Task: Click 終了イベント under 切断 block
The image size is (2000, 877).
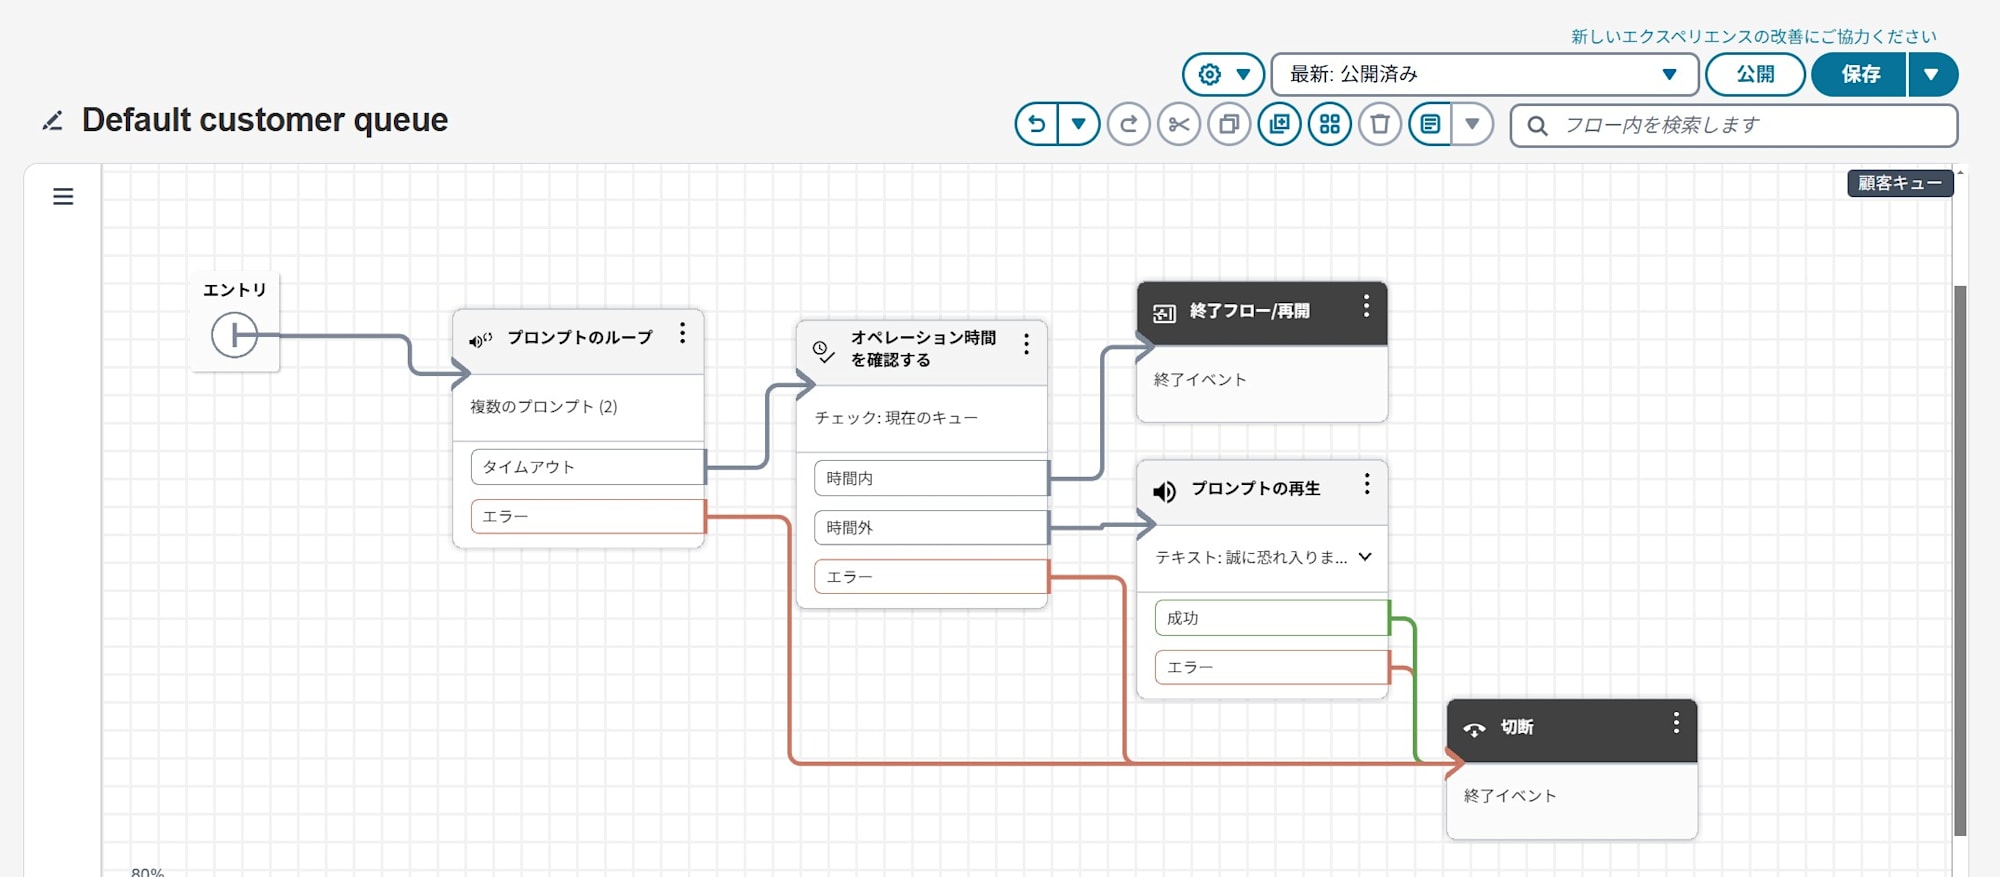Action: pos(1510,796)
